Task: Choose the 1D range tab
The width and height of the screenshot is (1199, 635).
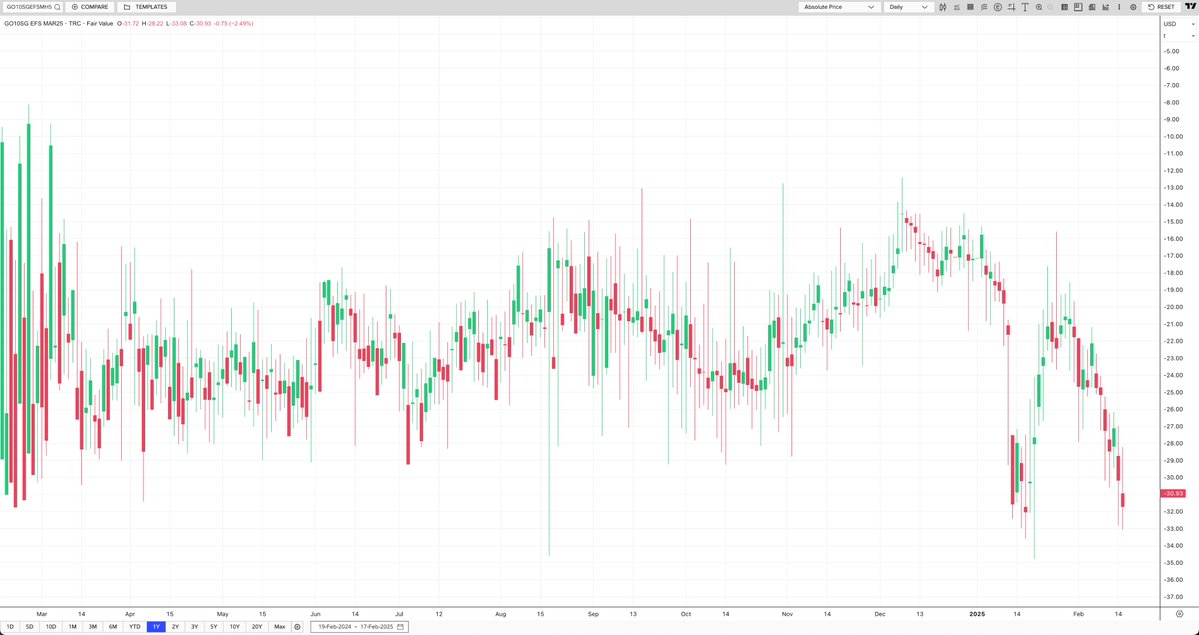Action: tap(10, 627)
